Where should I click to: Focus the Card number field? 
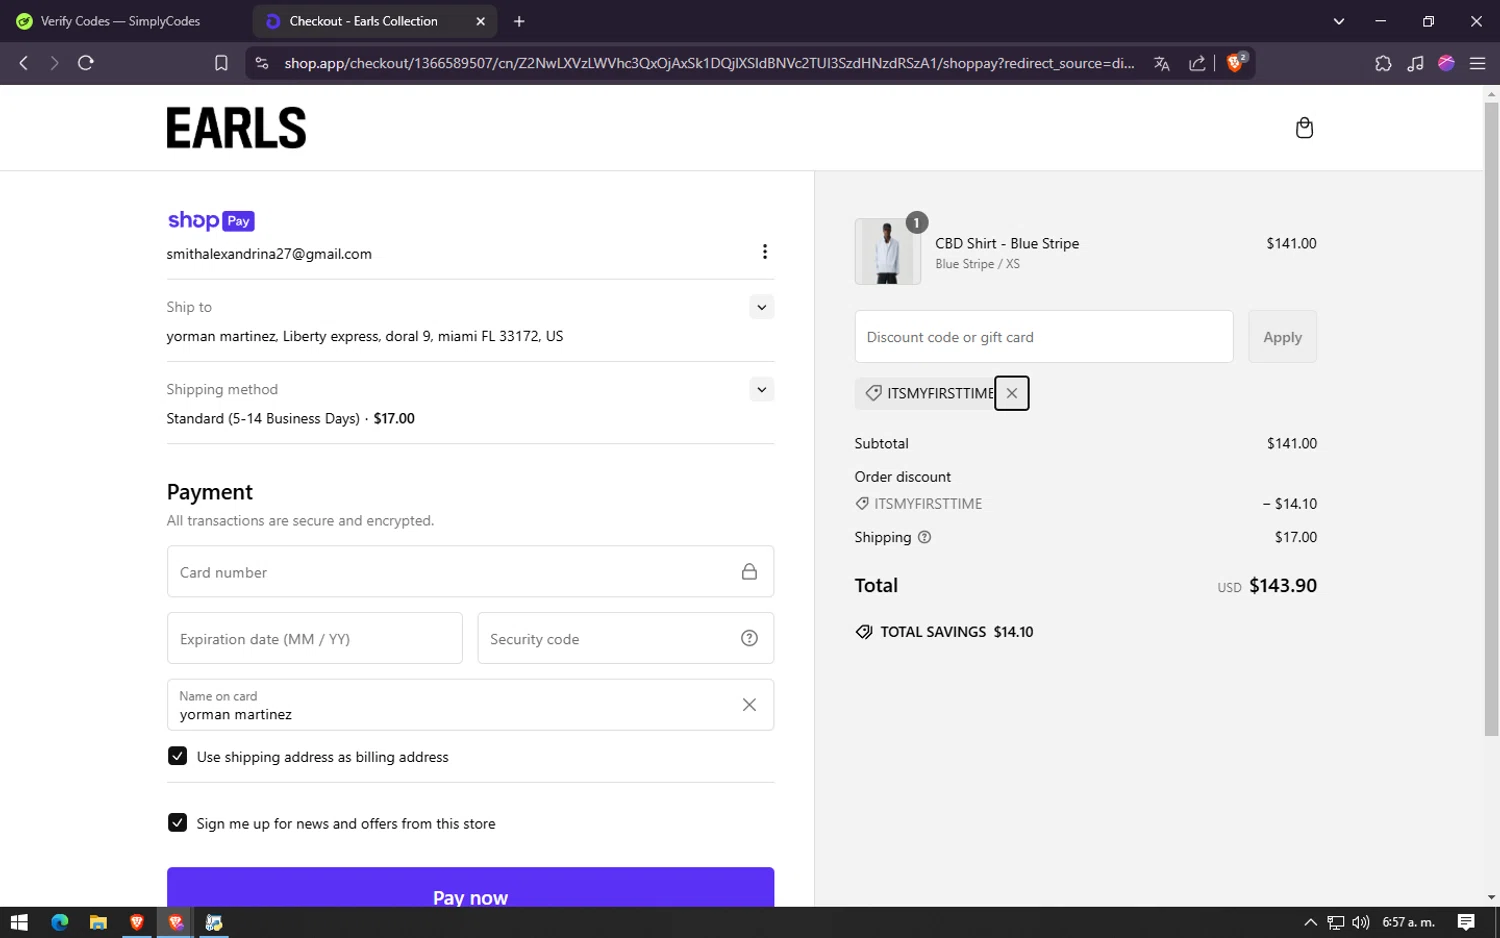click(470, 572)
